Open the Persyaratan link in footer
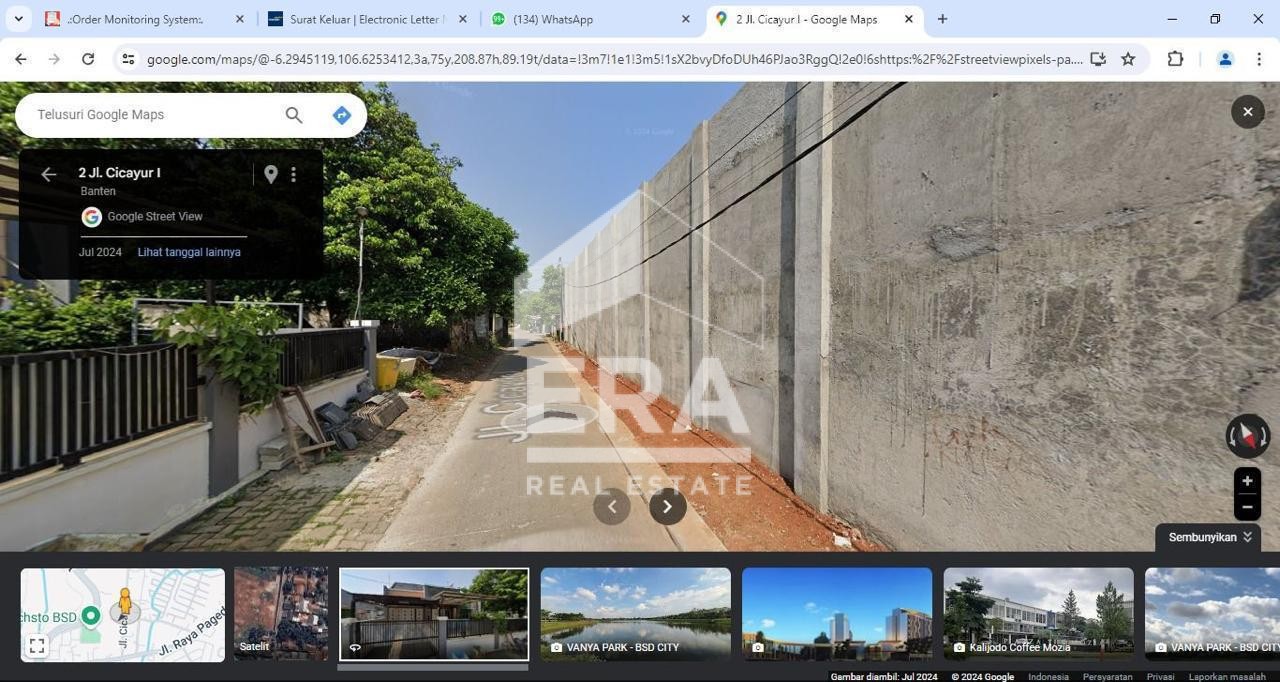 point(1107,677)
